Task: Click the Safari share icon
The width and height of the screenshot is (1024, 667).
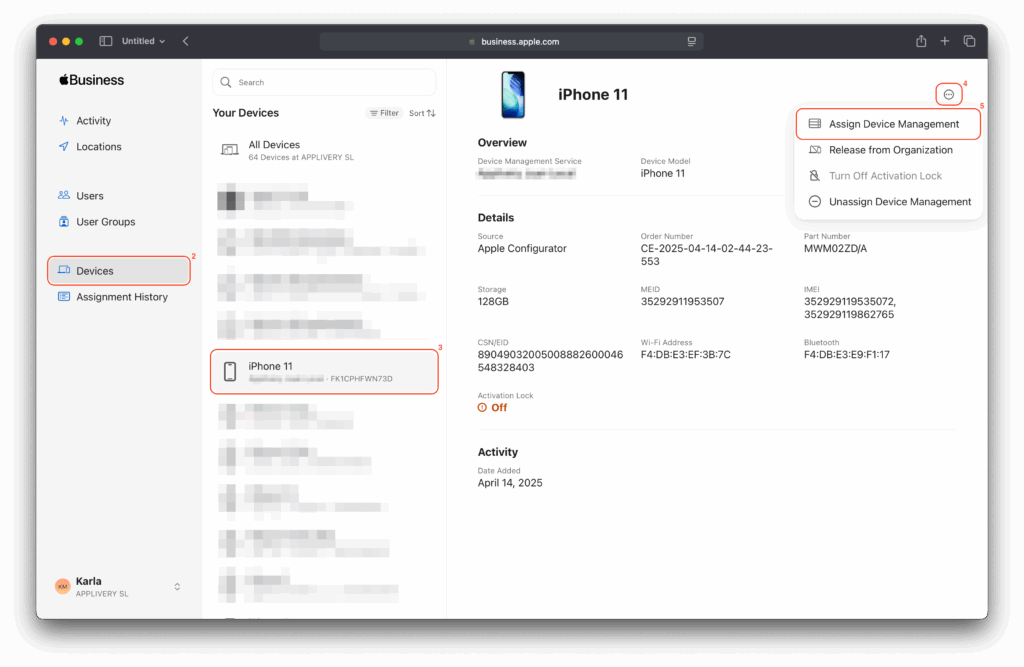Action: pos(921,41)
